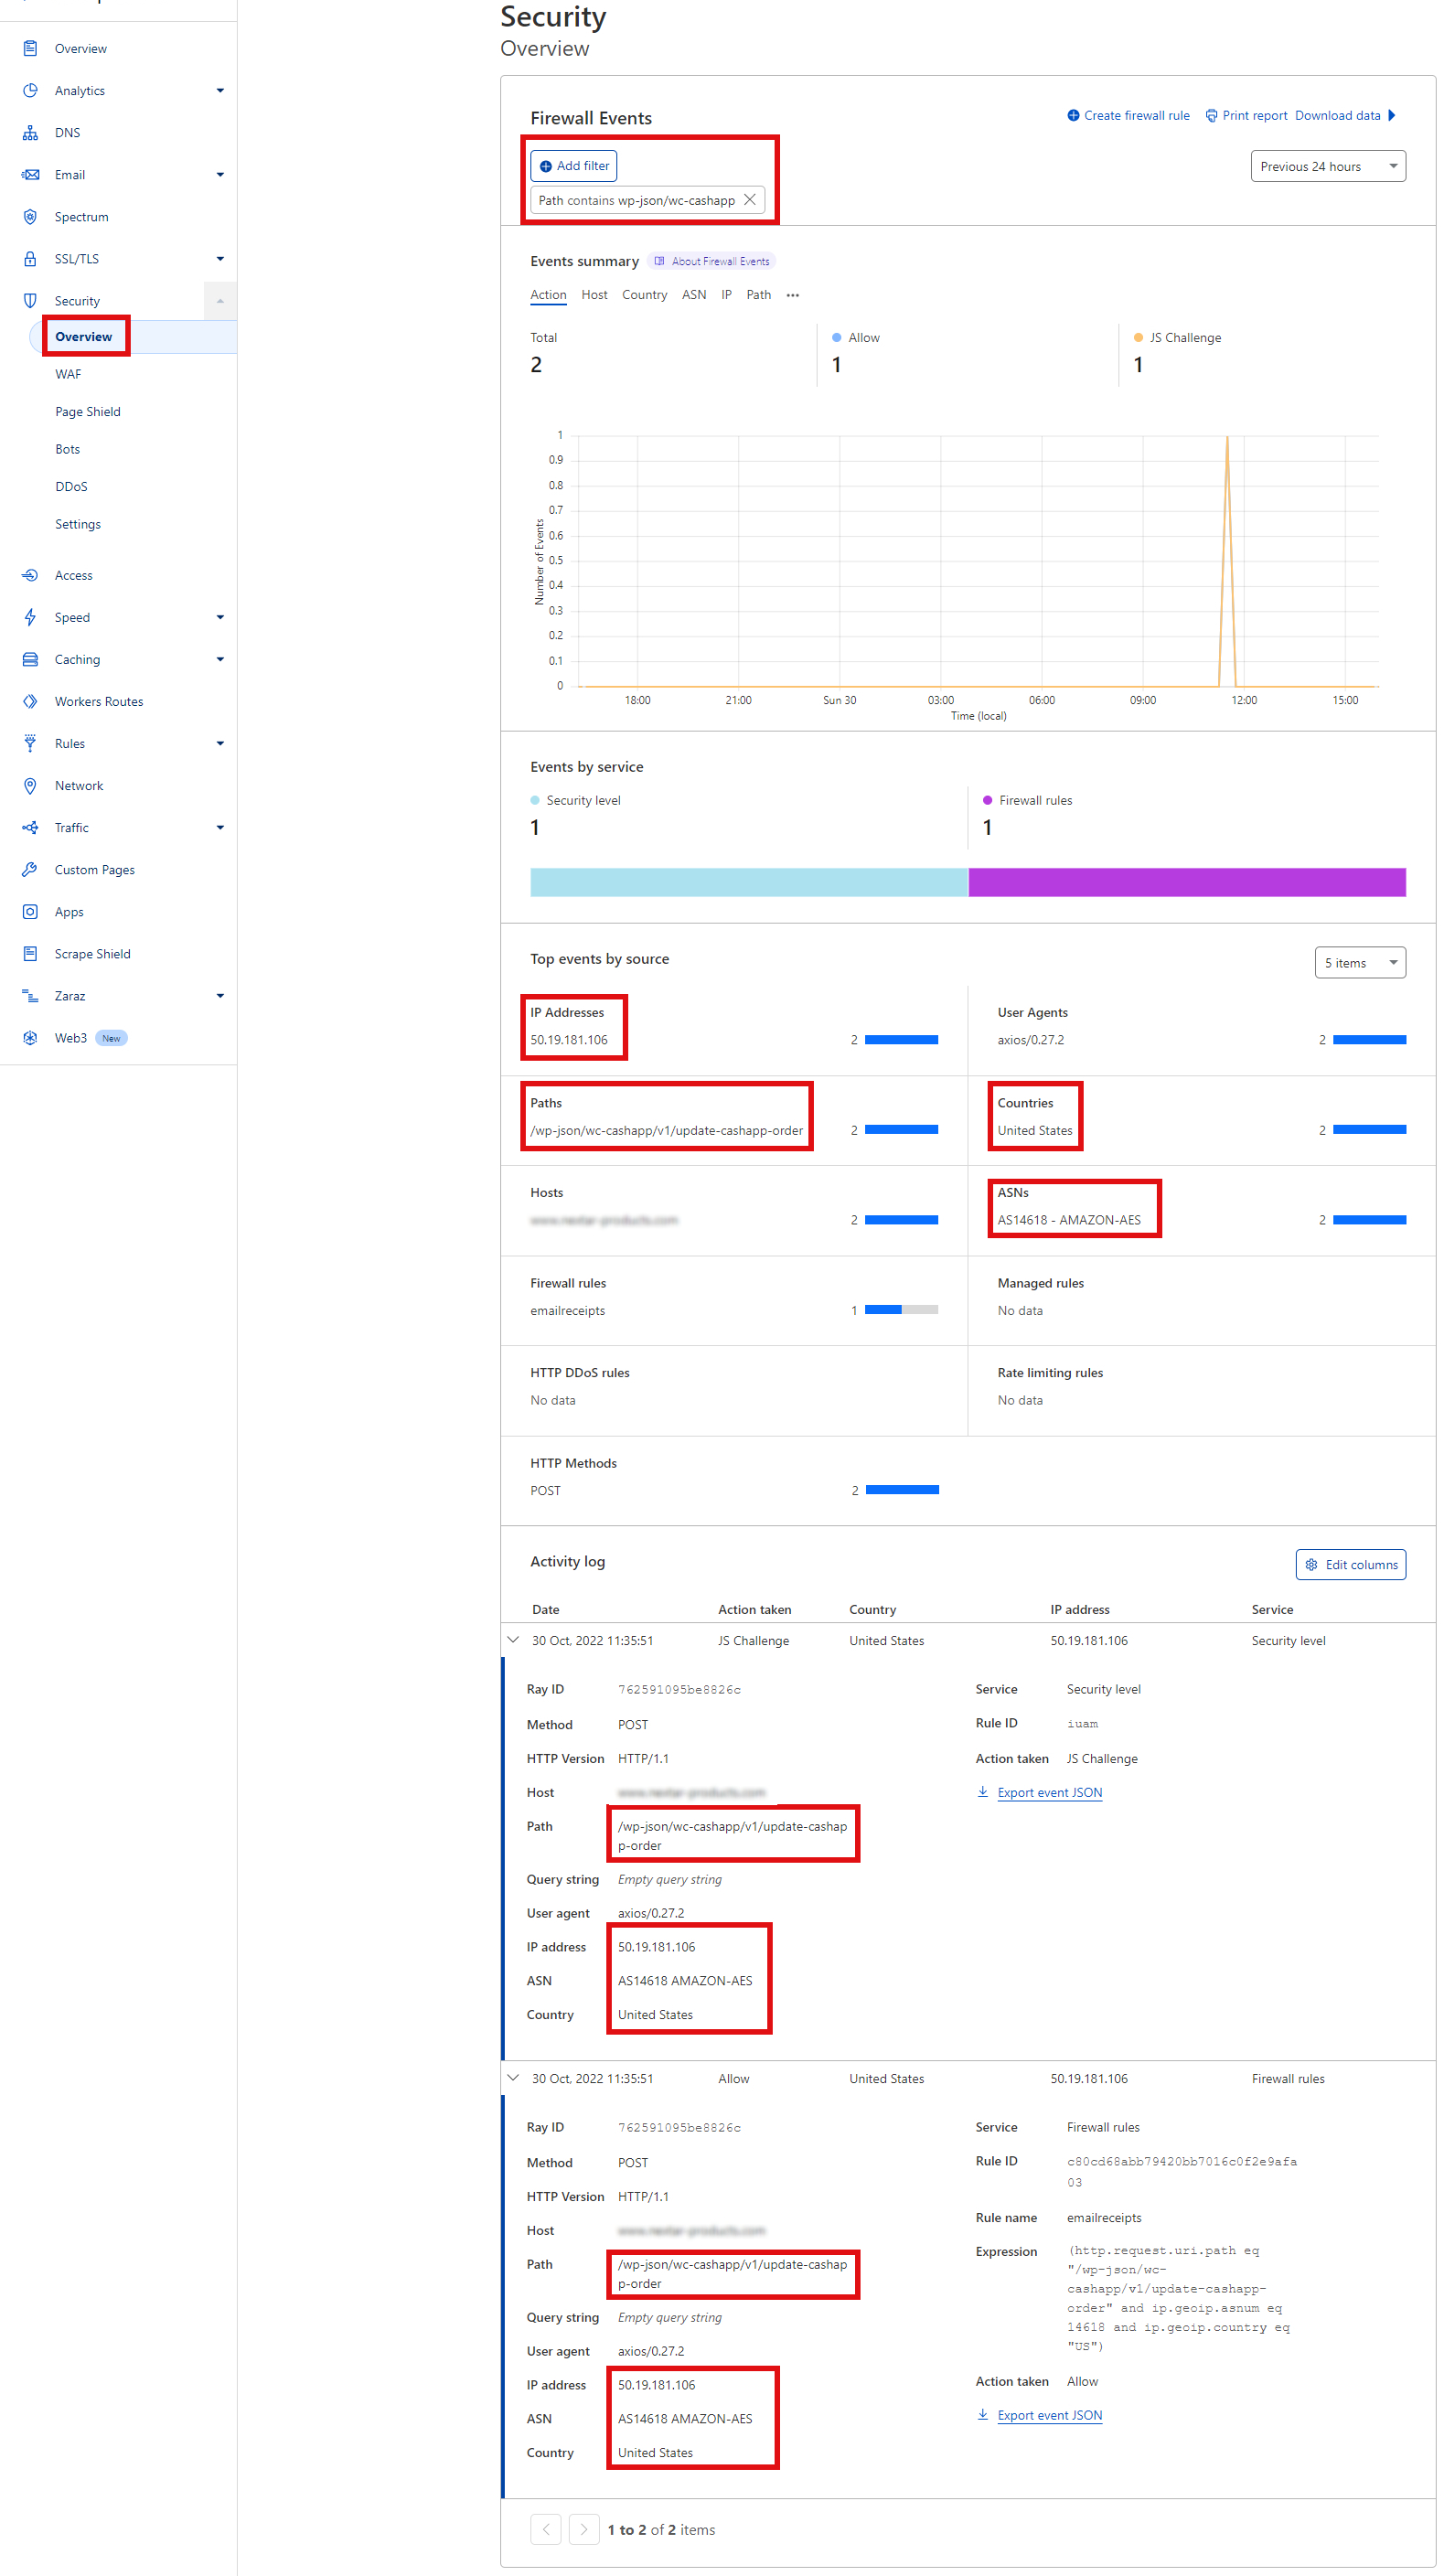Show more summary tabs via ellipsis
This screenshot has height=2576, width=1444.
(x=792, y=295)
